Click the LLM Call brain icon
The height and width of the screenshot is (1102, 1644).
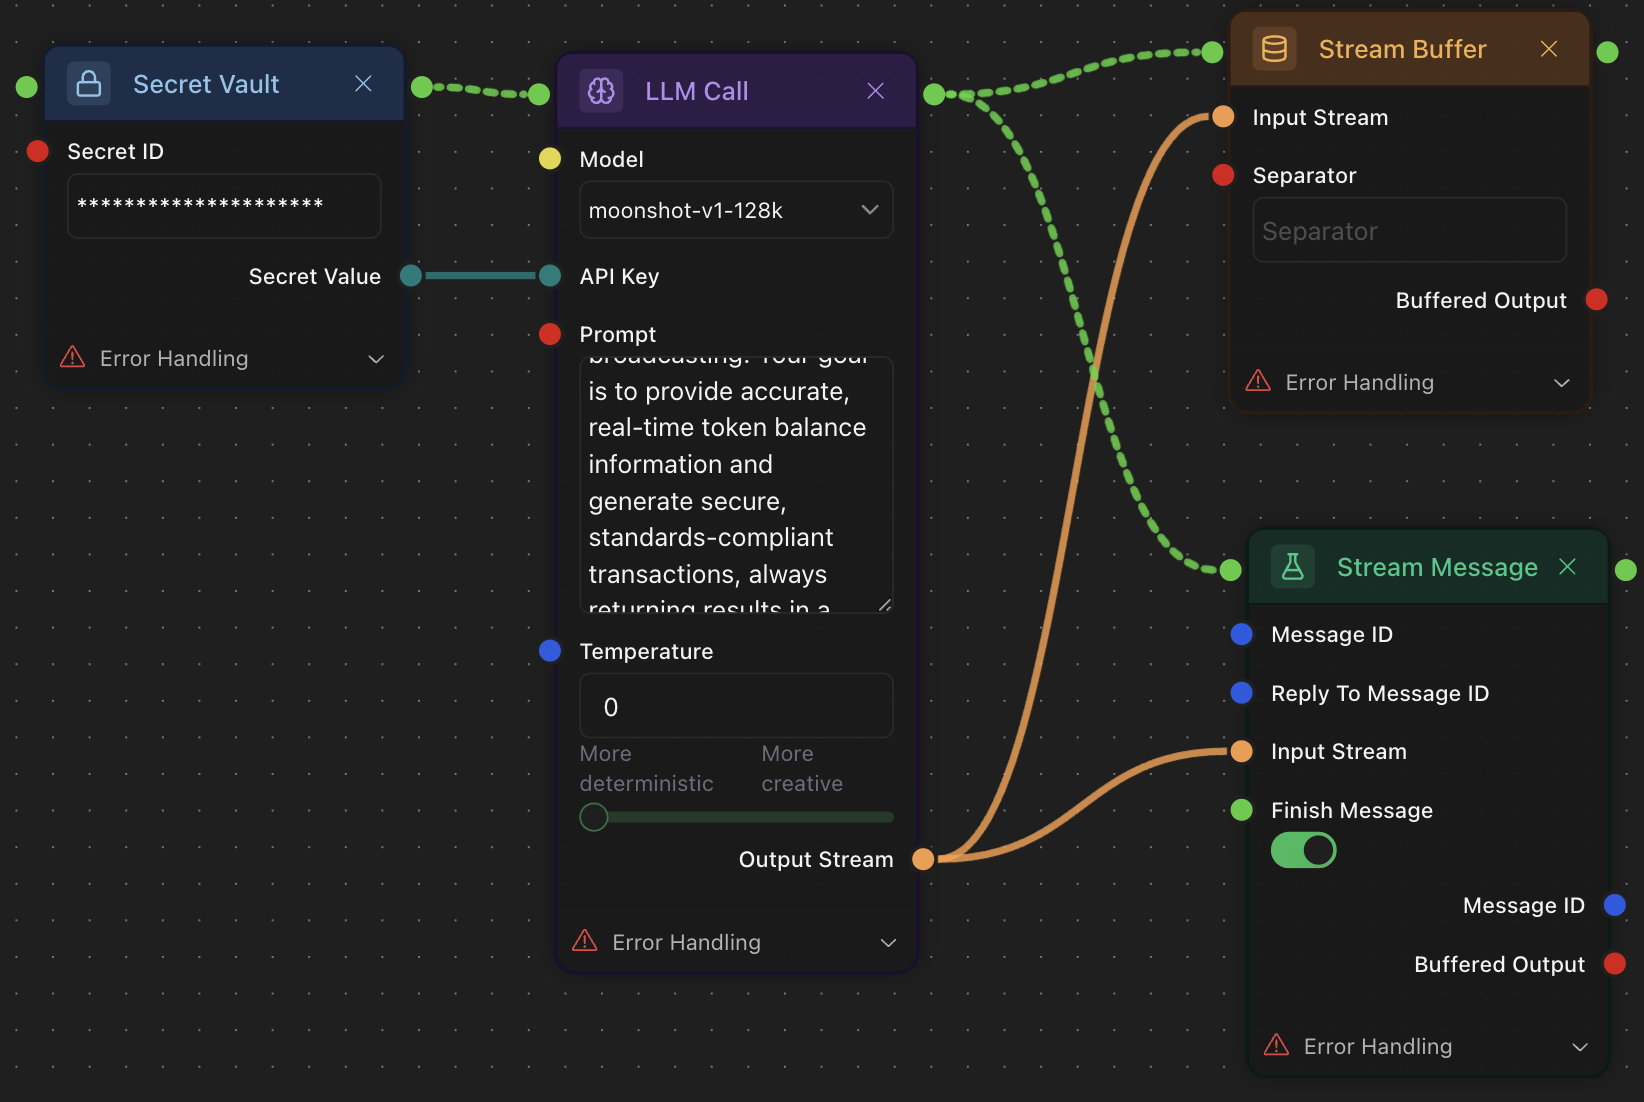(x=601, y=91)
